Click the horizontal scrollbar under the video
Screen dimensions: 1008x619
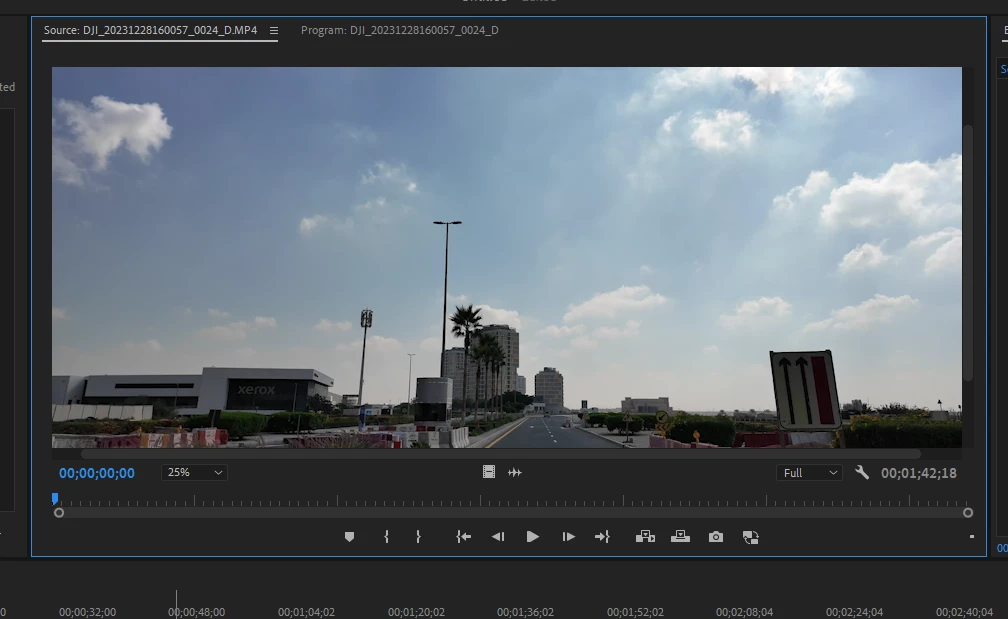(501, 454)
